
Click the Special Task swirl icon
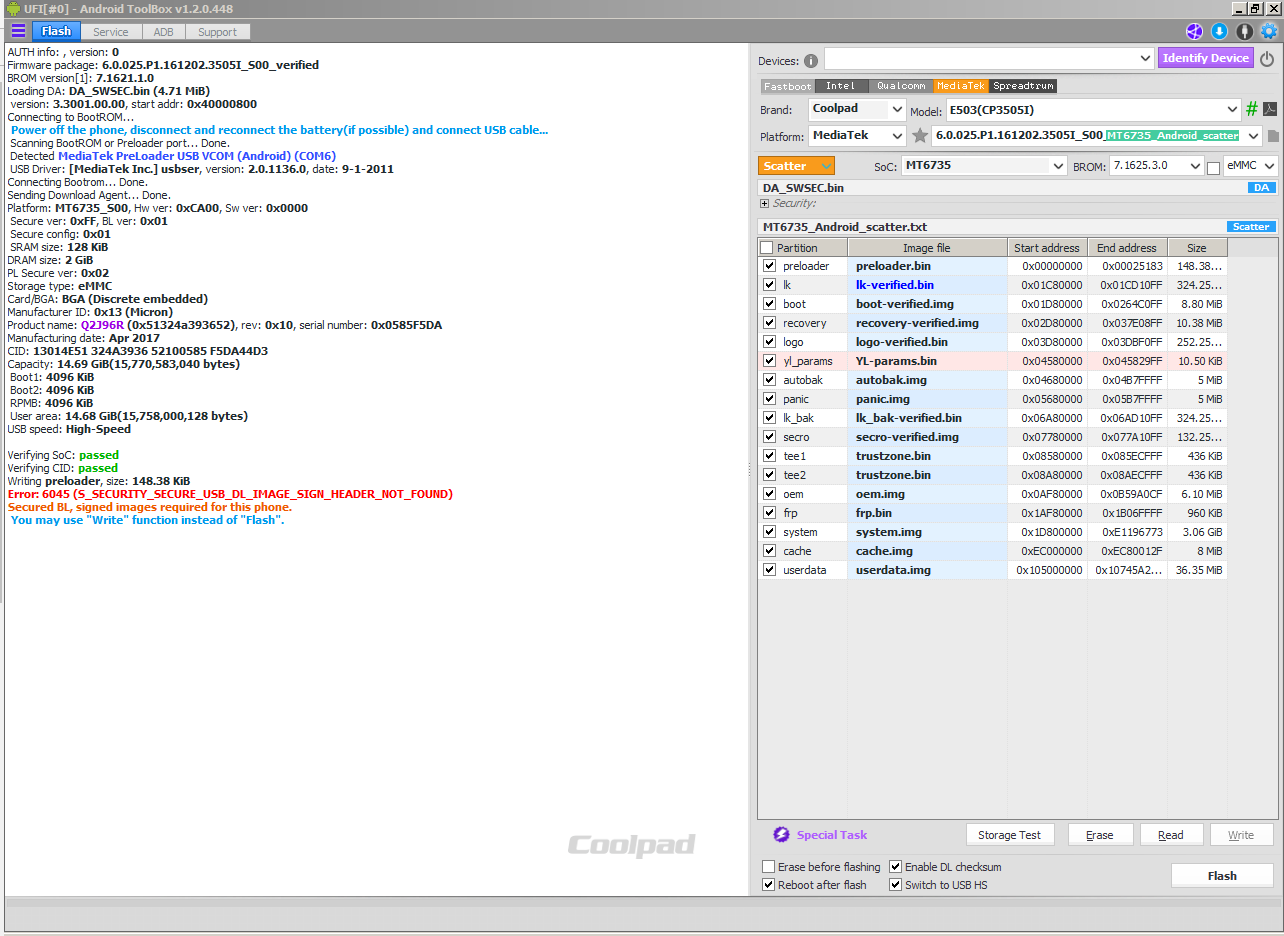781,835
